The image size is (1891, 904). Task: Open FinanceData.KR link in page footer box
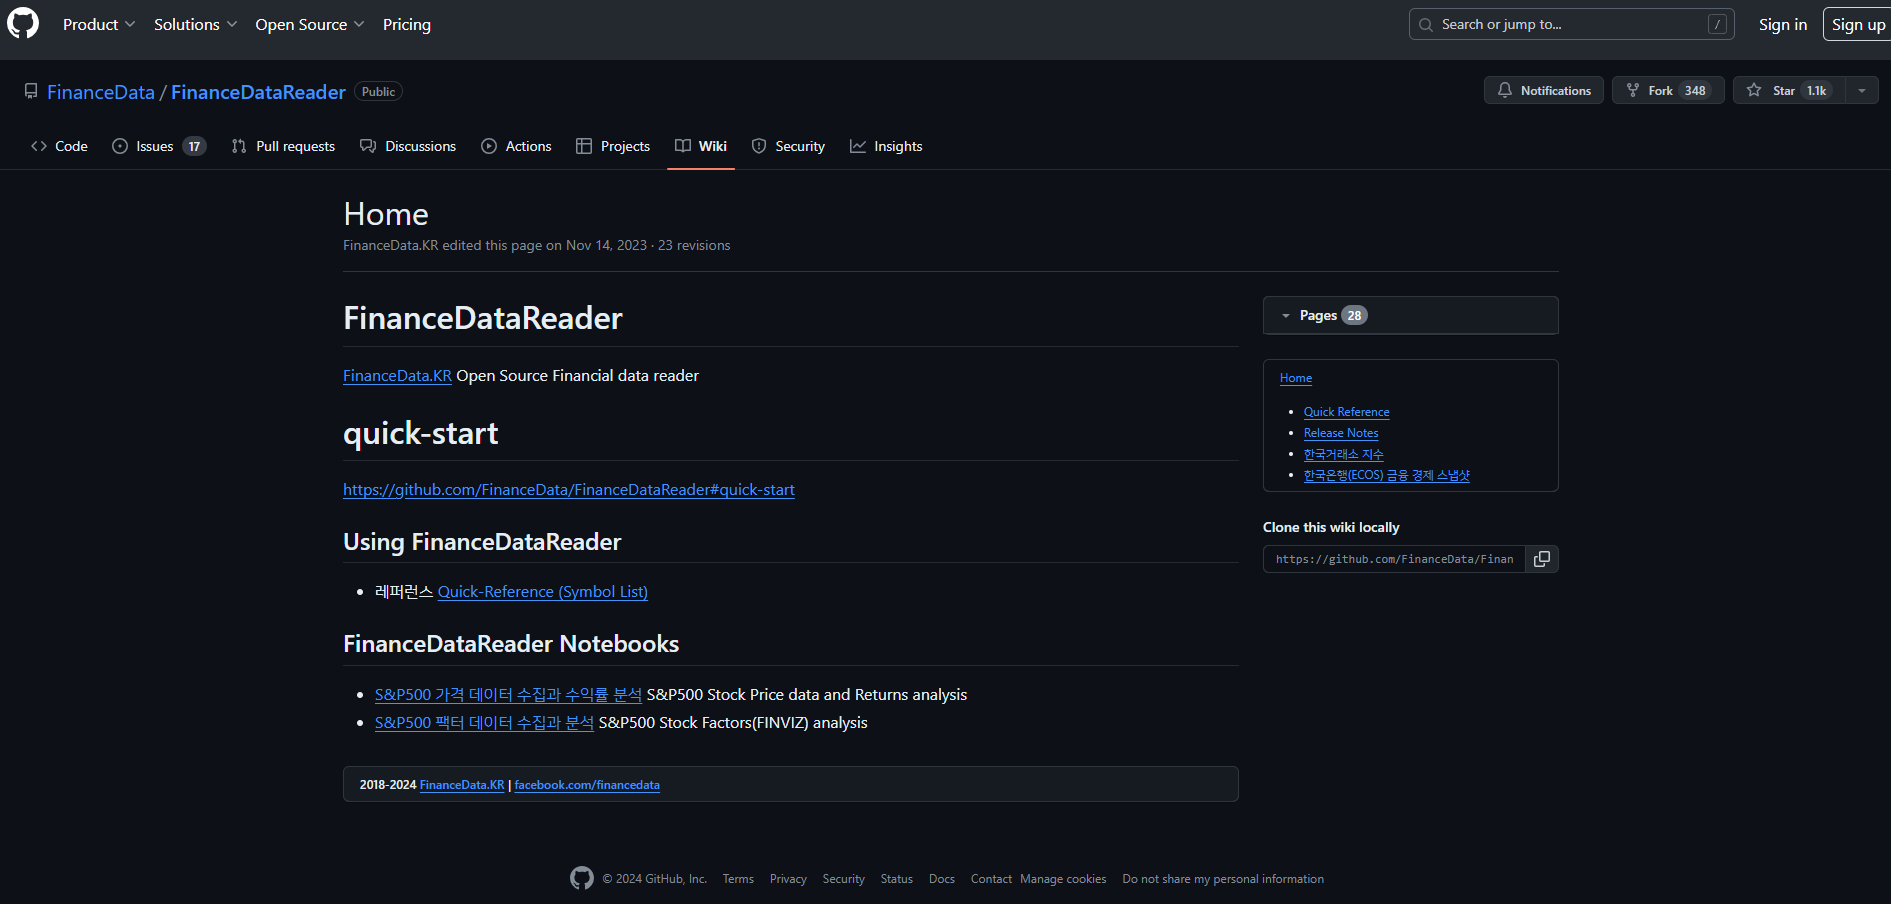tap(462, 785)
